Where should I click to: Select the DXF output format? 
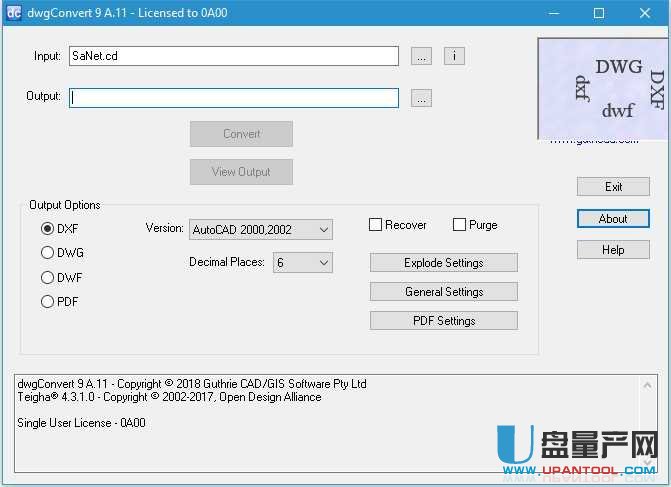pos(47,229)
